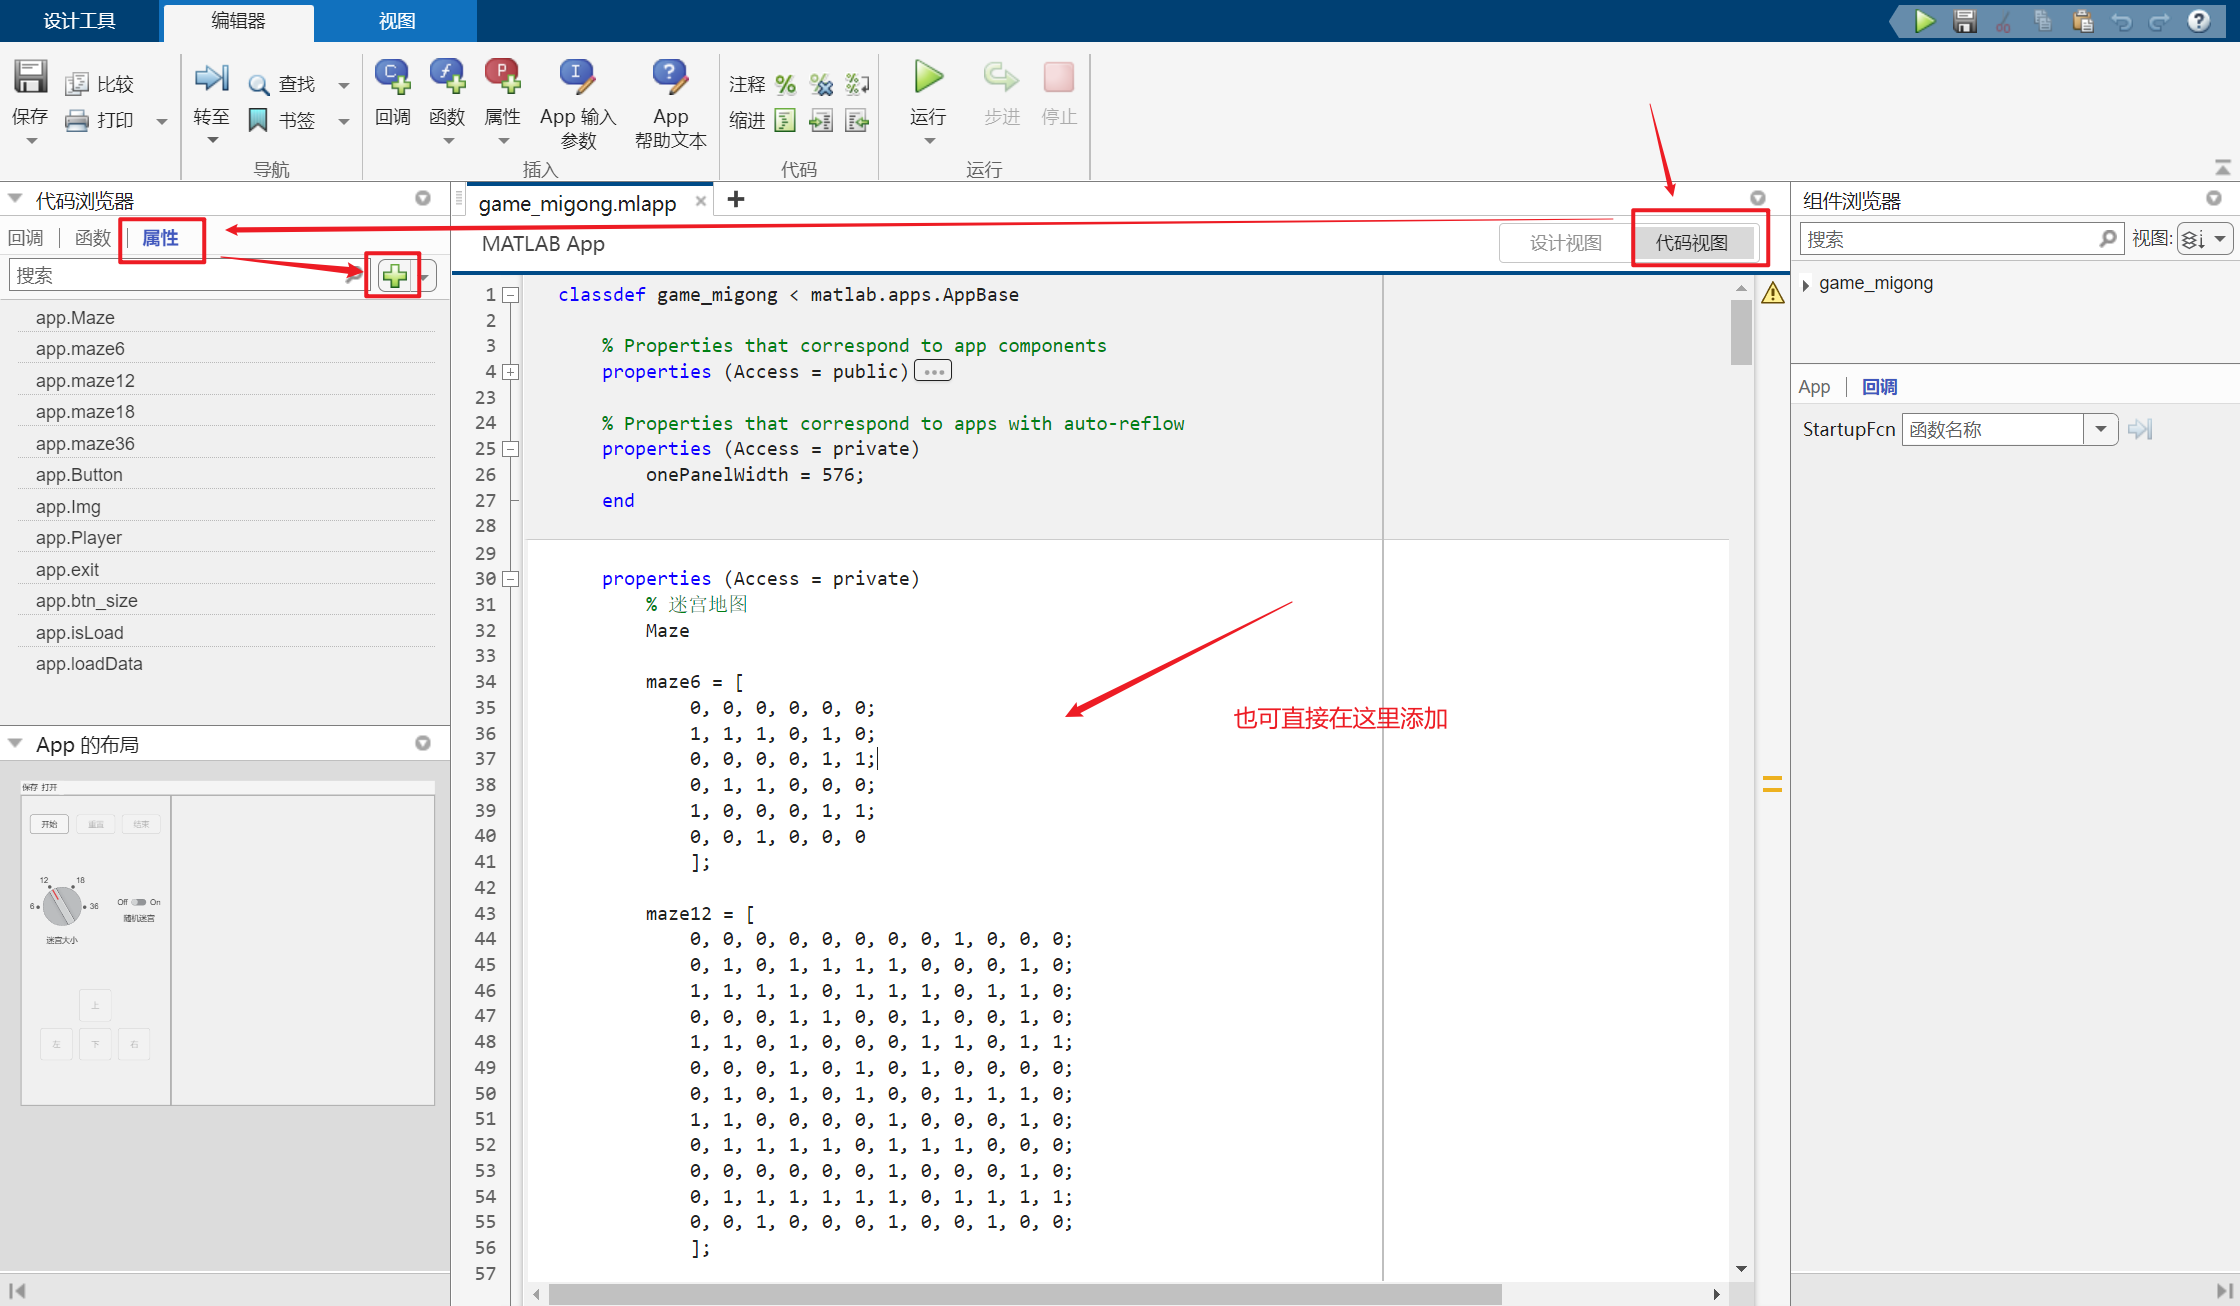Expand the folded properties at line 4

pyautogui.click(x=511, y=372)
